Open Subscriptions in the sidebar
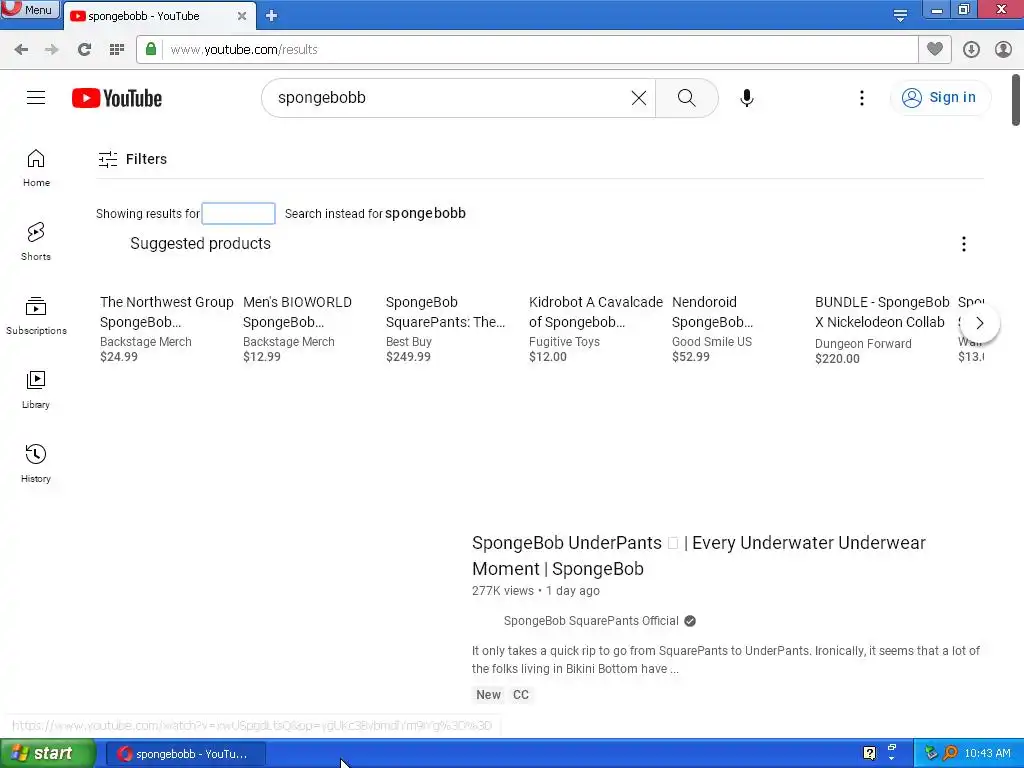This screenshot has width=1024, height=768. point(36,315)
